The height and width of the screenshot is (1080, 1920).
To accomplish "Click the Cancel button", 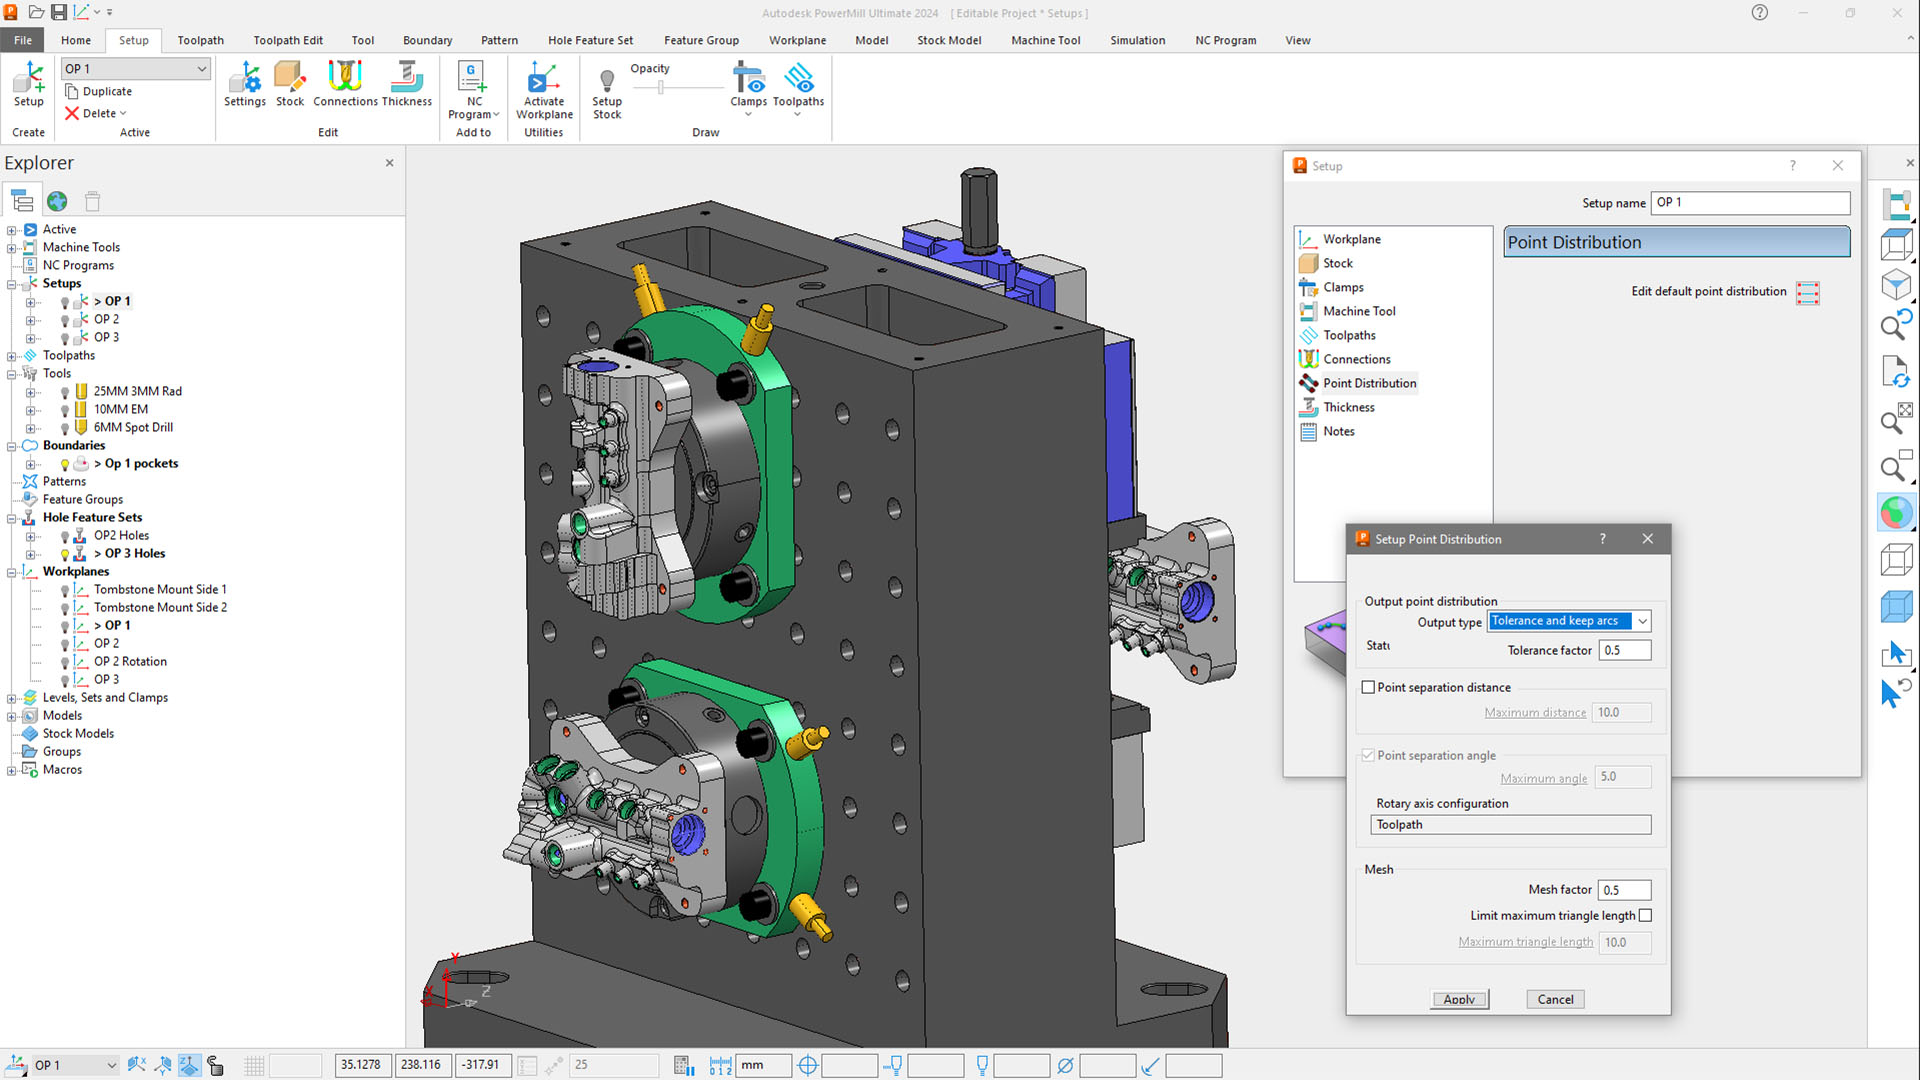I will pos(1555,999).
